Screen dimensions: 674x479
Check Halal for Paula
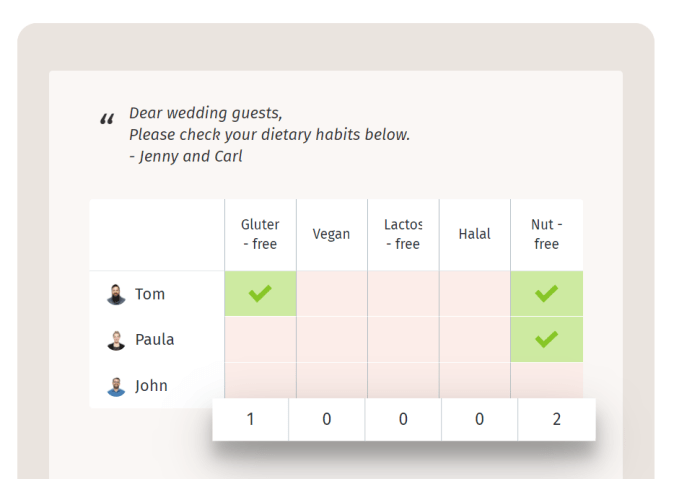[x=475, y=340]
